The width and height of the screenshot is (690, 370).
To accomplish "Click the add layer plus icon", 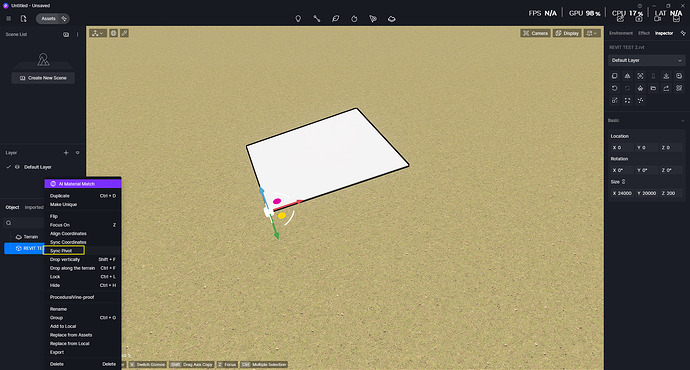I will tap(66, 153).
